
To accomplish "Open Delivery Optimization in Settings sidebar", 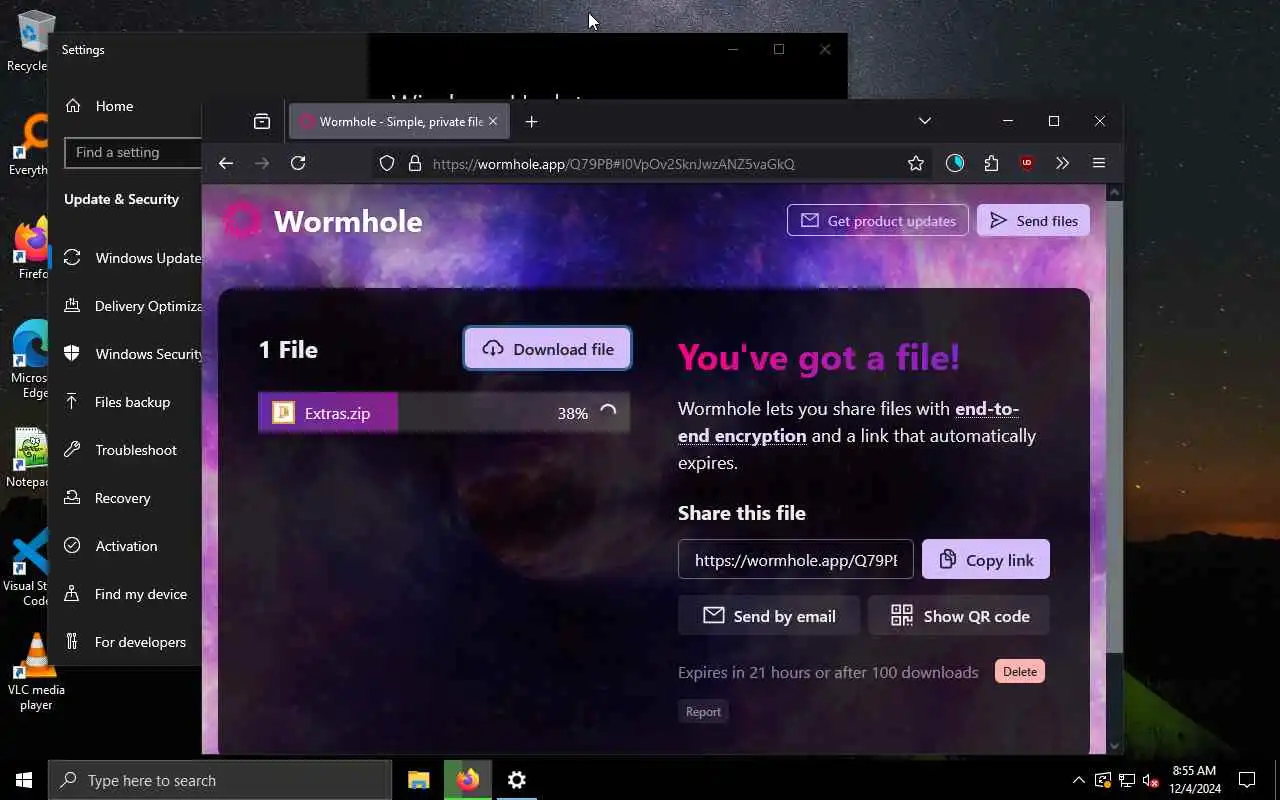I will (132, 306).
